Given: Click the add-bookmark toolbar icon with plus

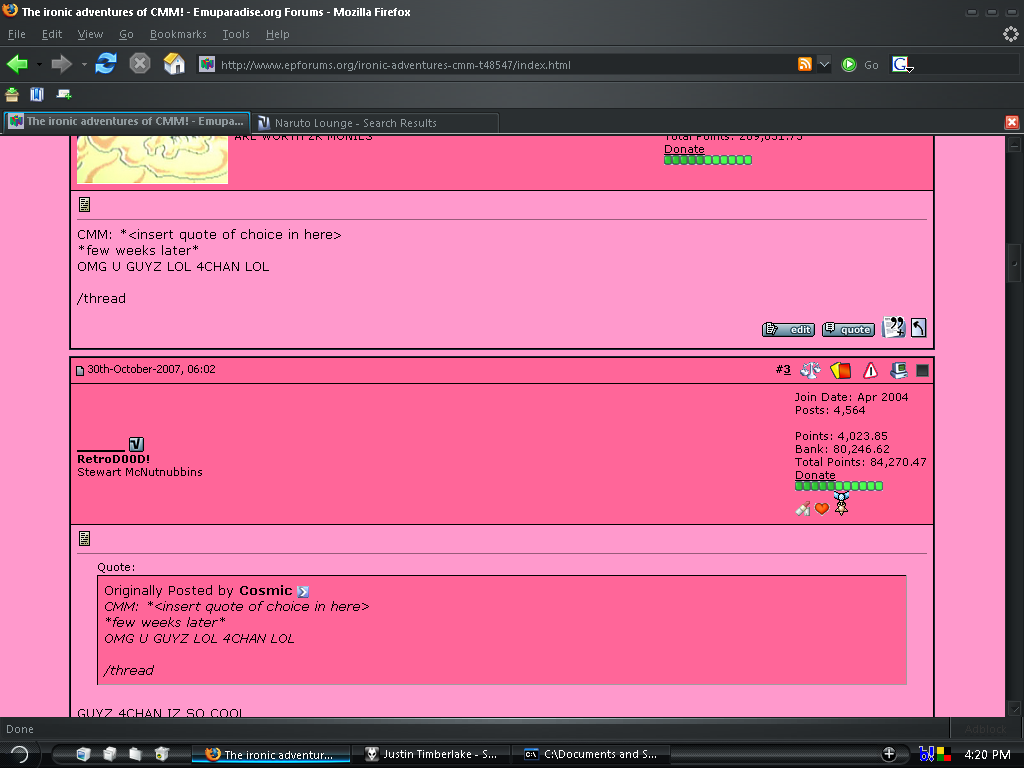Looking at the screenshot, I should (x=64, y=95).
